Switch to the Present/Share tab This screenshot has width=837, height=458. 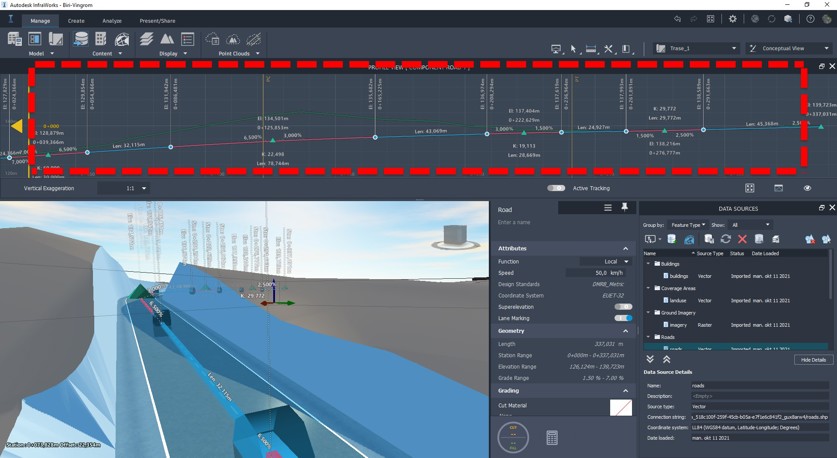[x=157, y=21]
